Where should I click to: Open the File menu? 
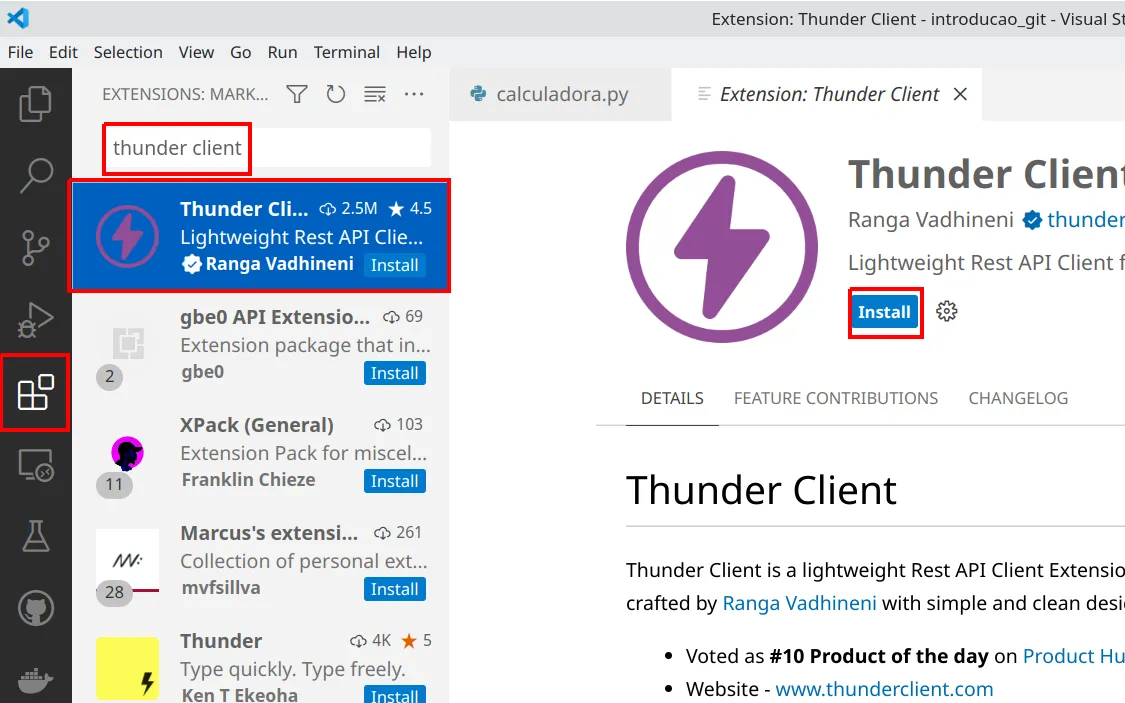[20, 52]
